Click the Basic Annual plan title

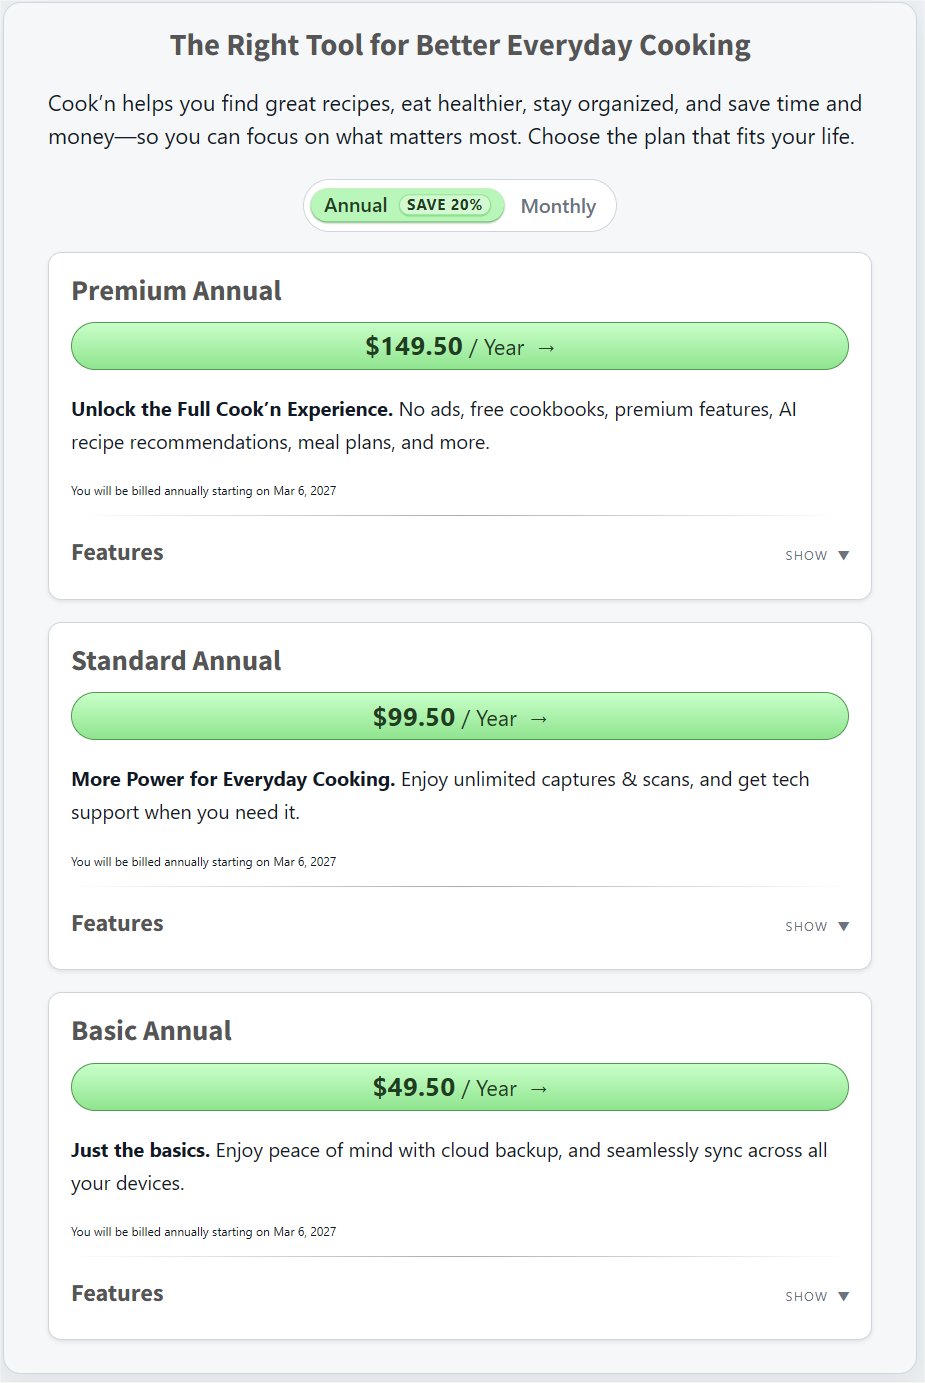click(151, 1031)
